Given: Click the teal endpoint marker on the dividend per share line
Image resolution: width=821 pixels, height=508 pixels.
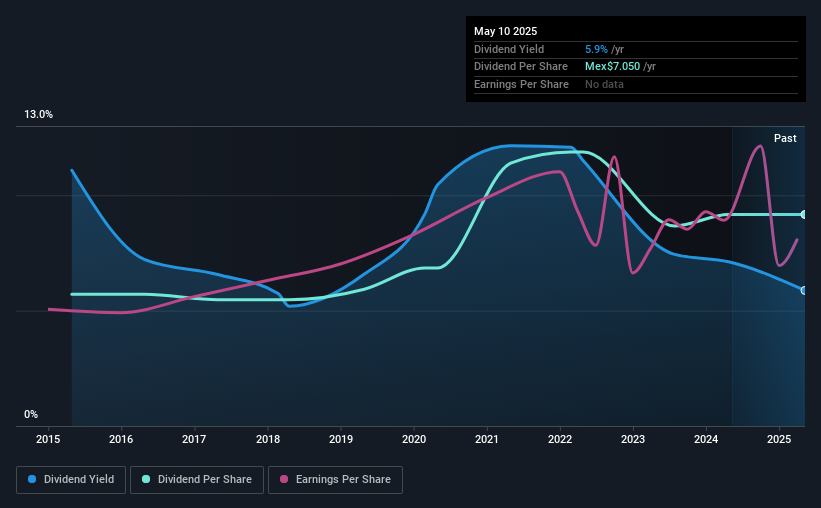Looking at the screenshot, I should click(x=804, y=215).
